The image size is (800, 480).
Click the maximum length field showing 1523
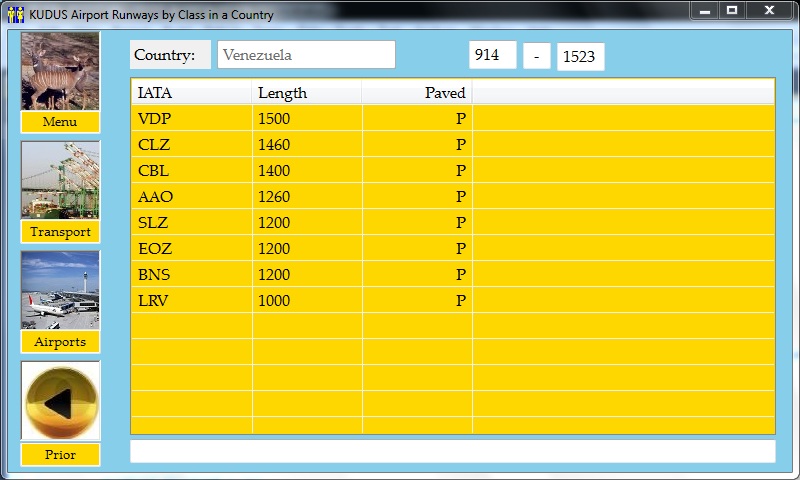580,56
